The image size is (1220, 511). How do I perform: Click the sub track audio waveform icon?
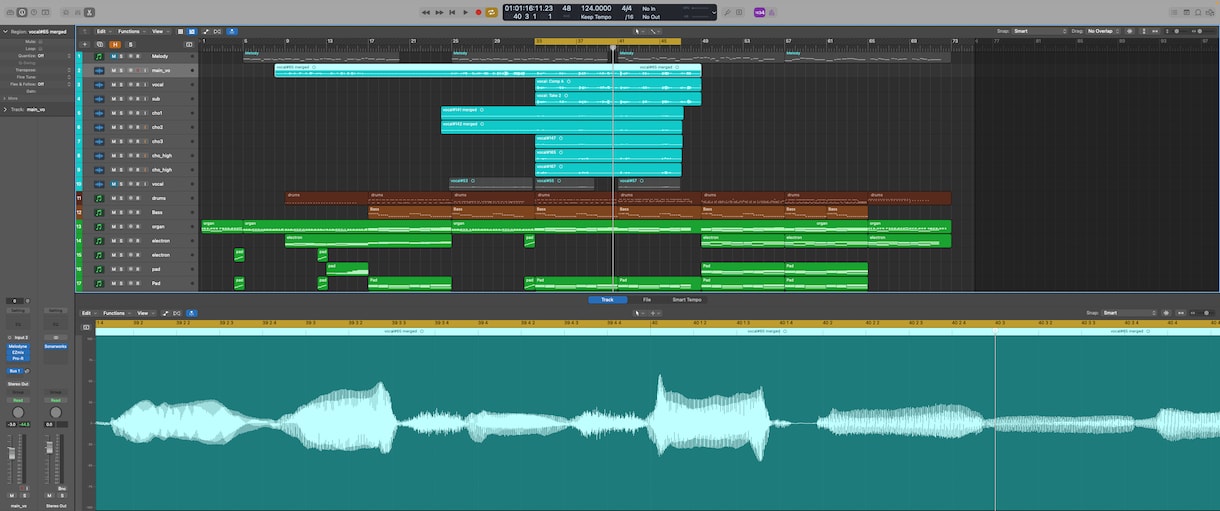pyautogui.click(x=99, y=99)
